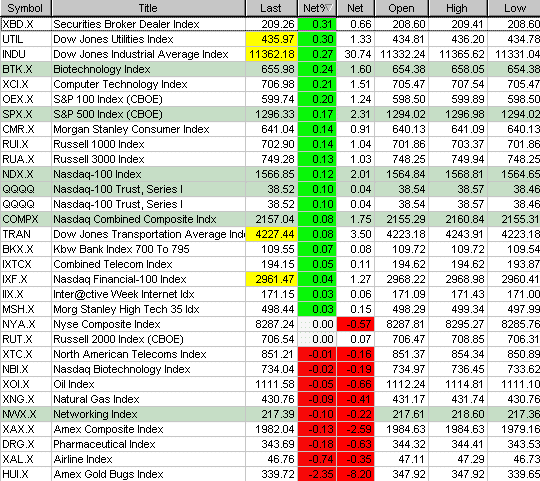The width and height of the screenshot is (540, 481).
Task: Sort by the Symbol column header
Action: tap(25, 8)
